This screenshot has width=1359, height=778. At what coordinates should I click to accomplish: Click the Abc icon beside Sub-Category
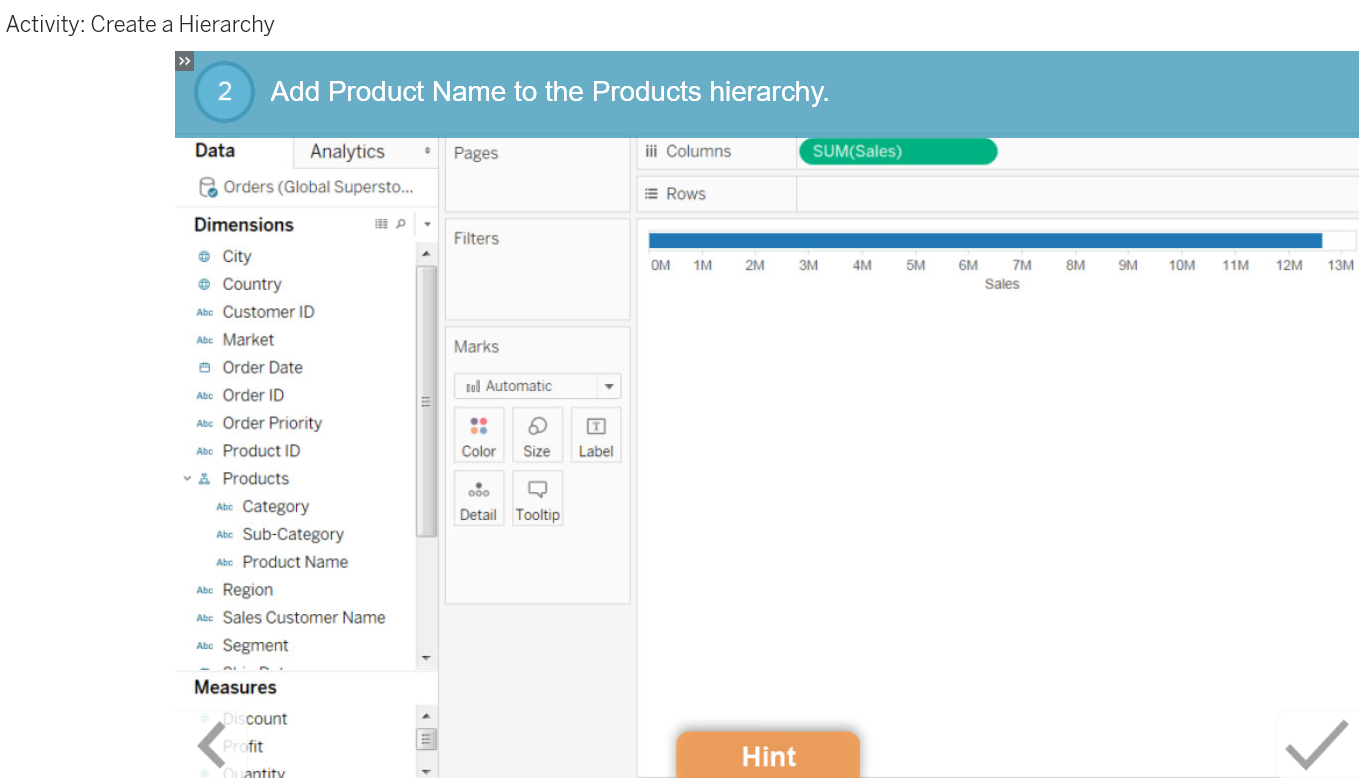[225, 535]
